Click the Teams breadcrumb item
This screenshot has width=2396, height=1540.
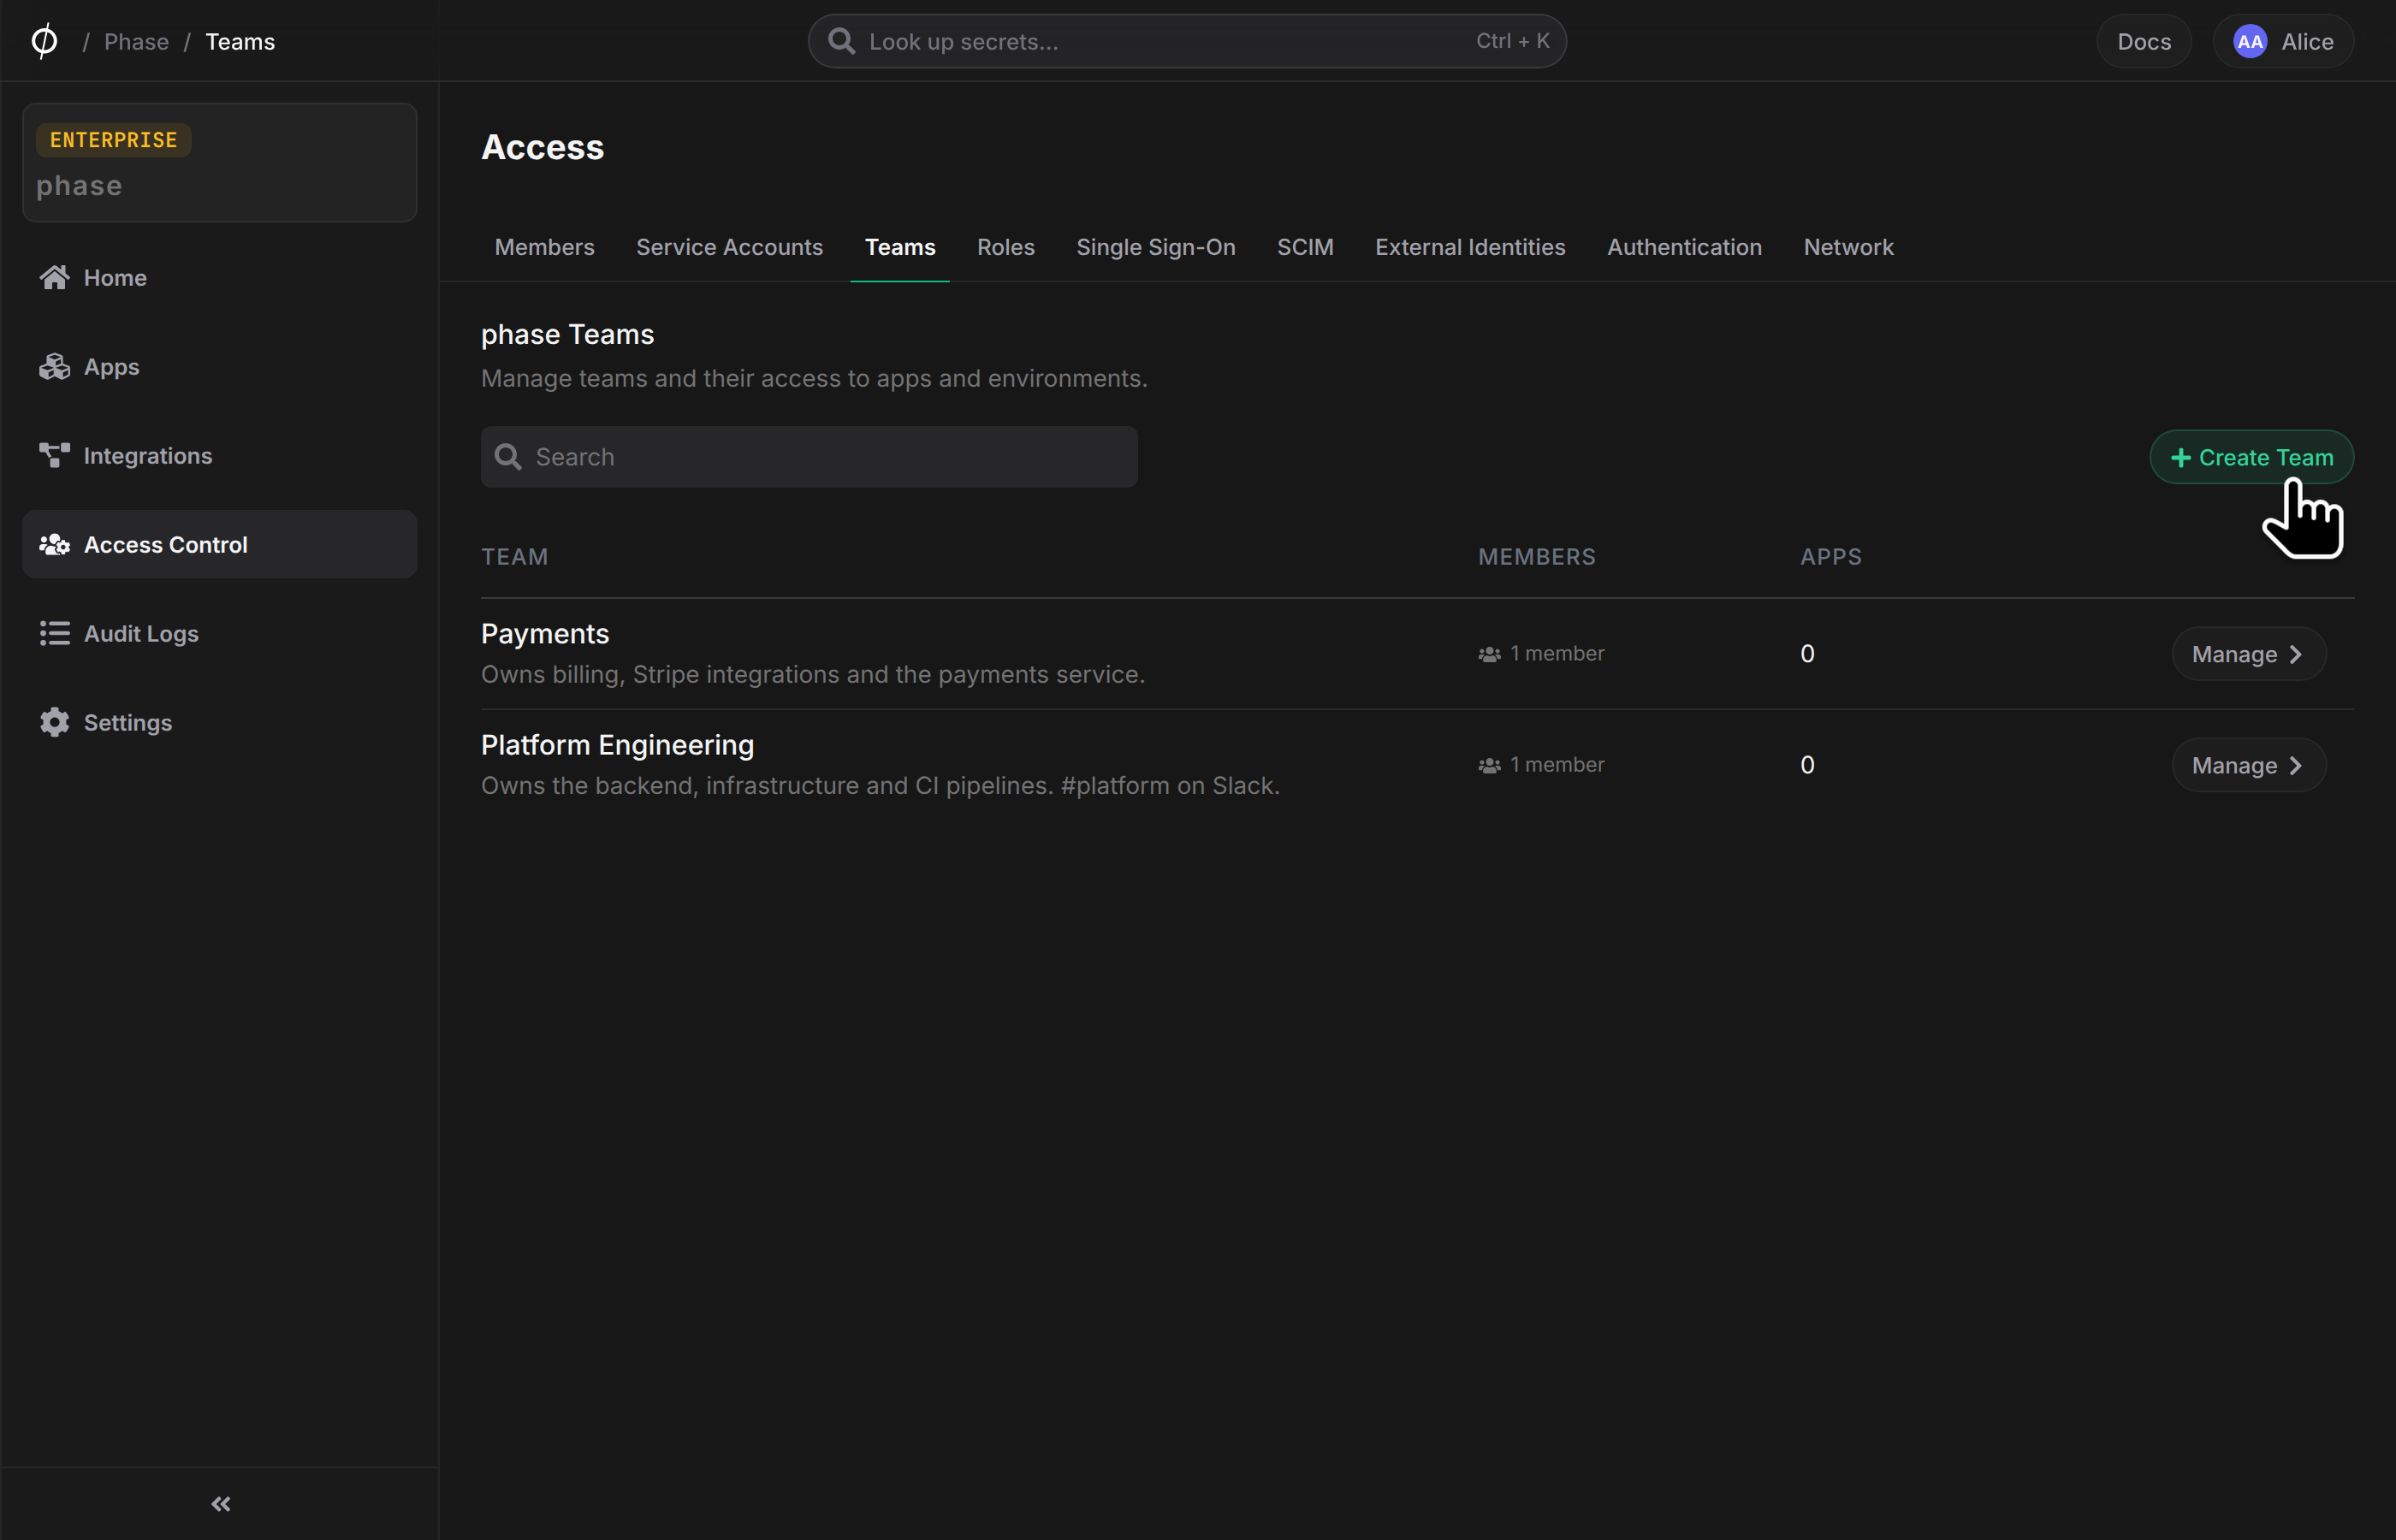240,41
